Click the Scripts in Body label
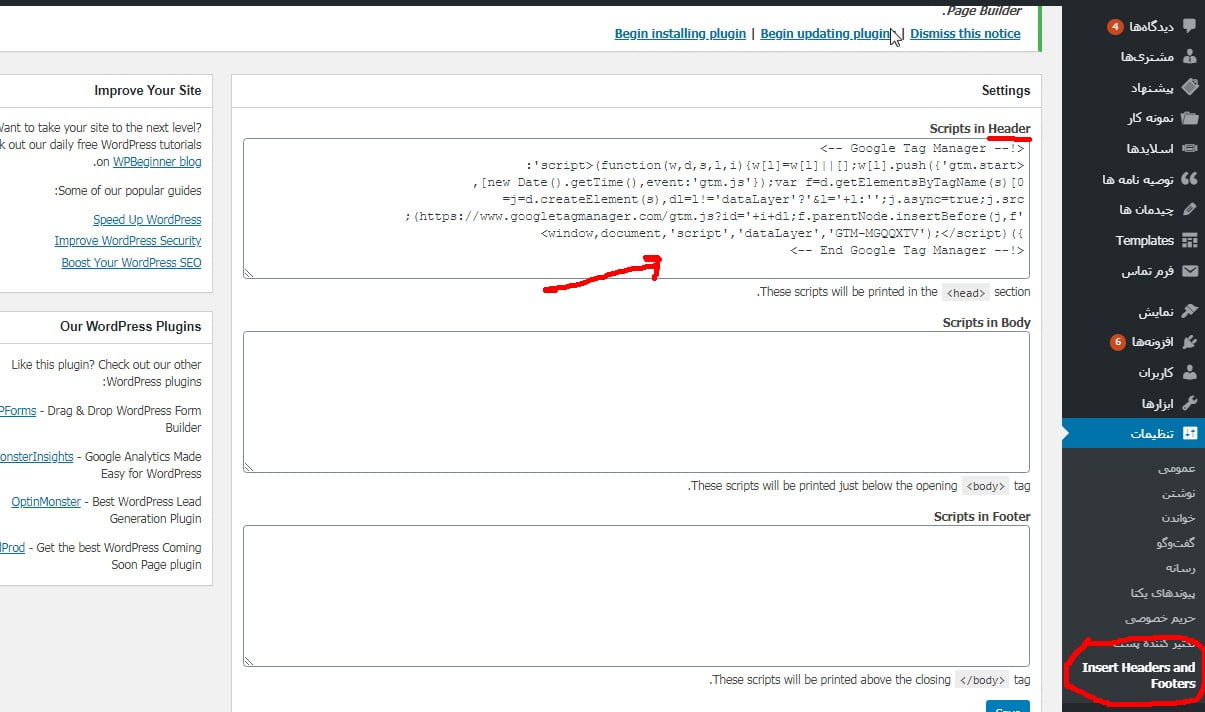 986,323
